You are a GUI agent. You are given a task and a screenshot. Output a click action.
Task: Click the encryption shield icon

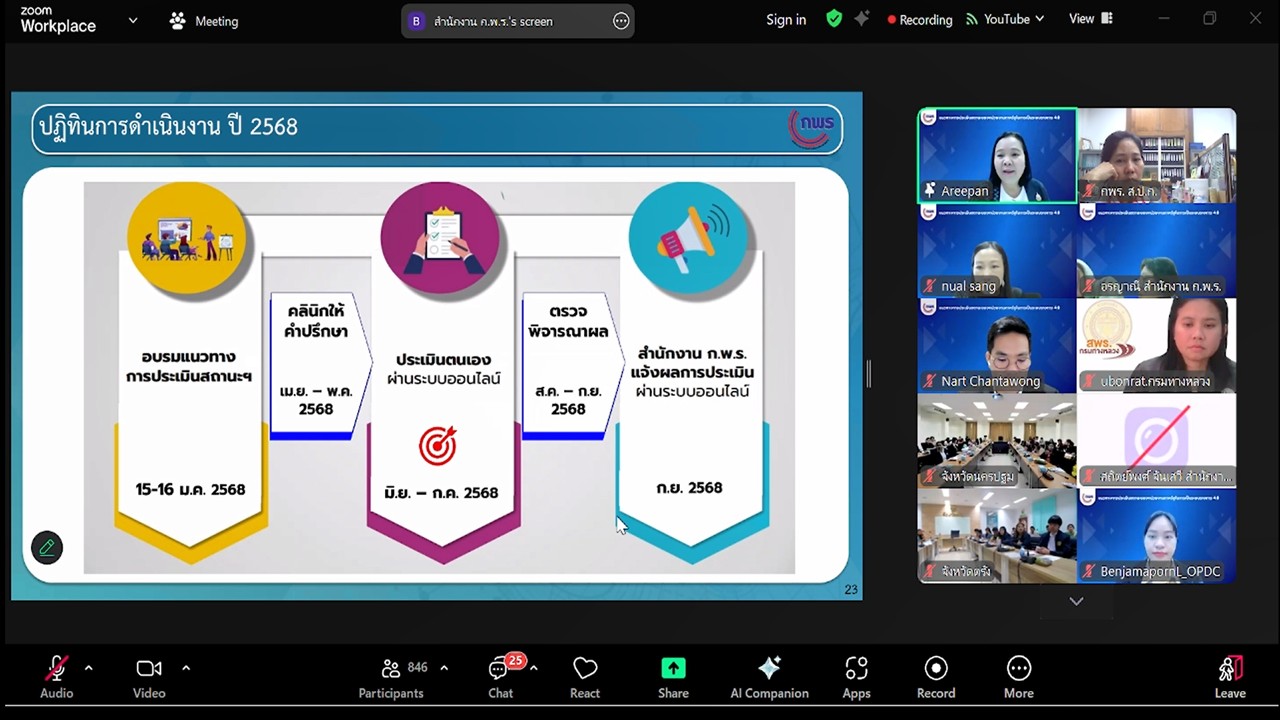(x=834, y=19)
